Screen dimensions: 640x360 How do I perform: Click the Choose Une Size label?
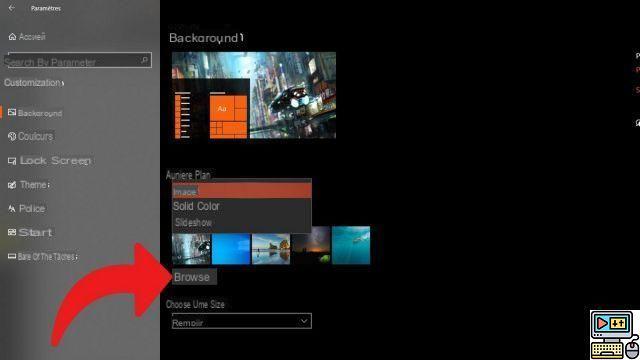click(x=195, y=304)
